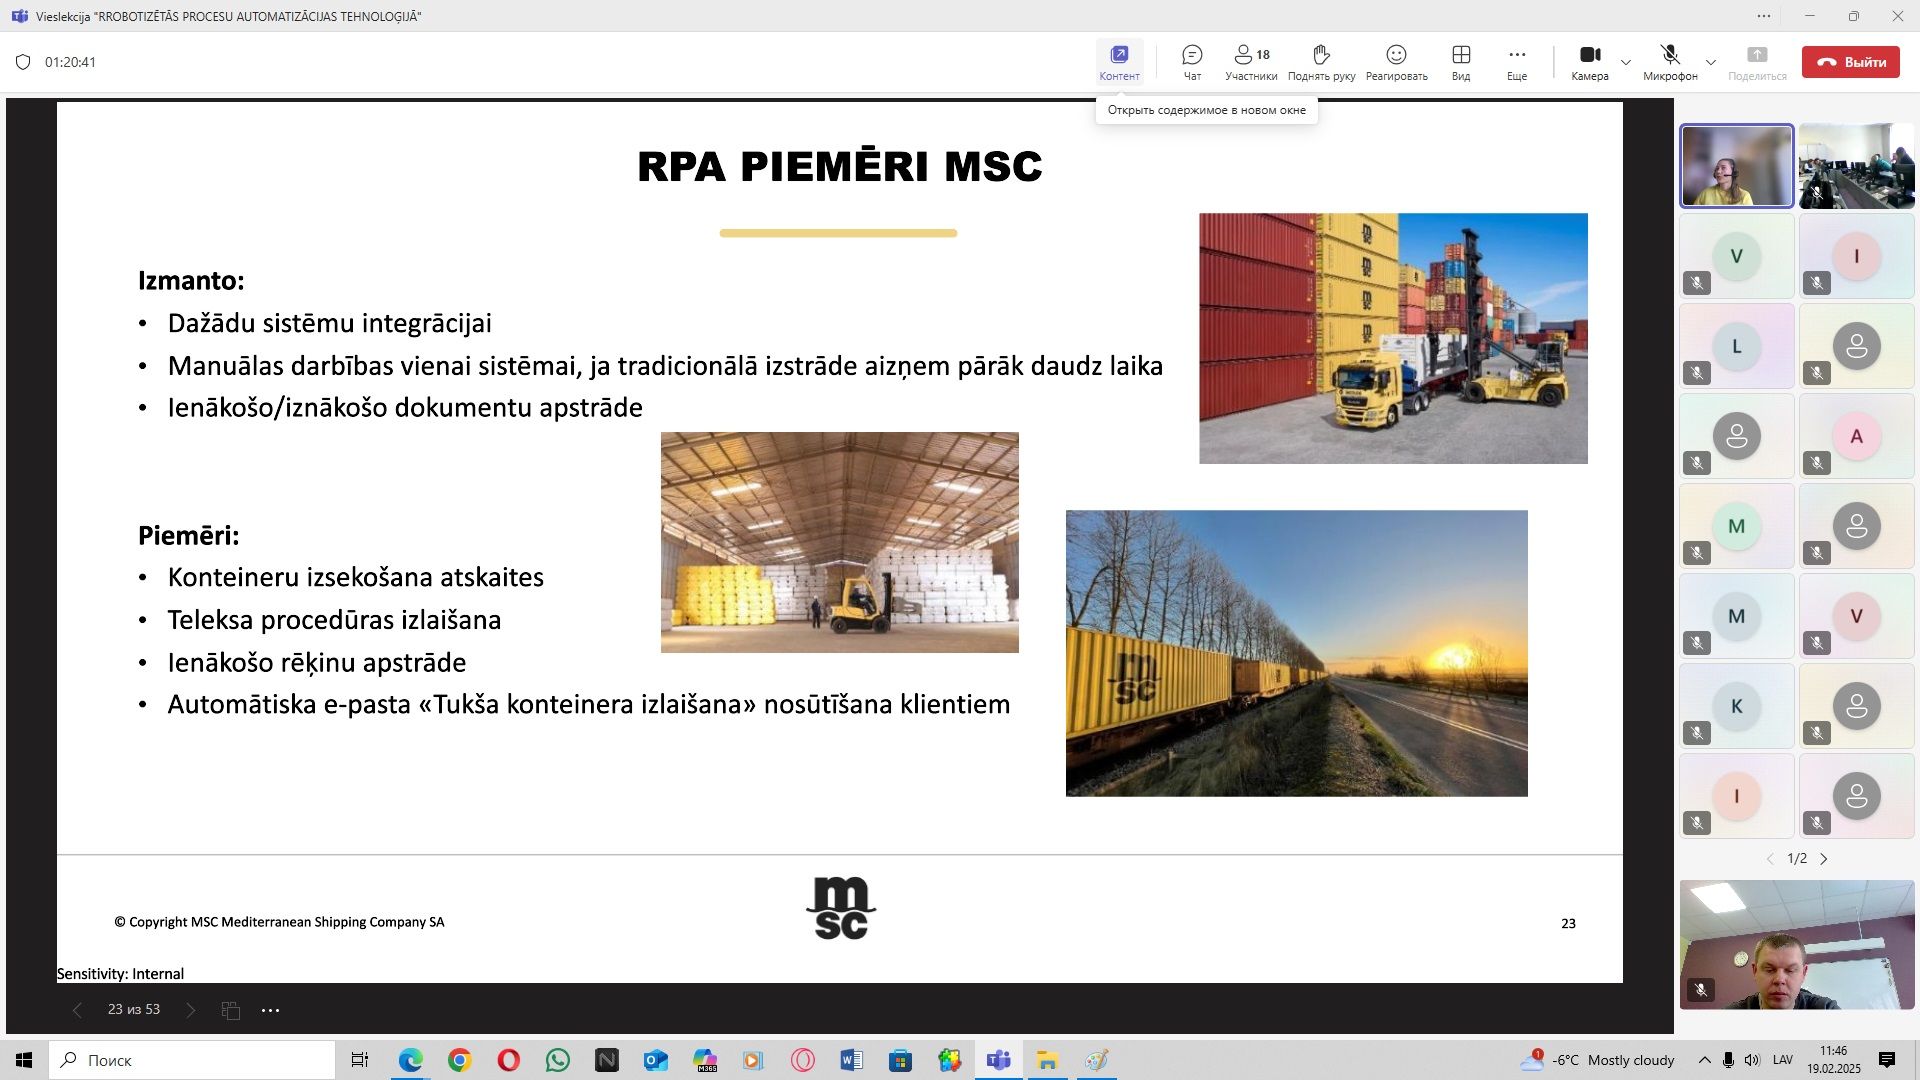The image size is (1920, 1080).
Task: Open the Еще more options menu
Action: pos(1517,62)
